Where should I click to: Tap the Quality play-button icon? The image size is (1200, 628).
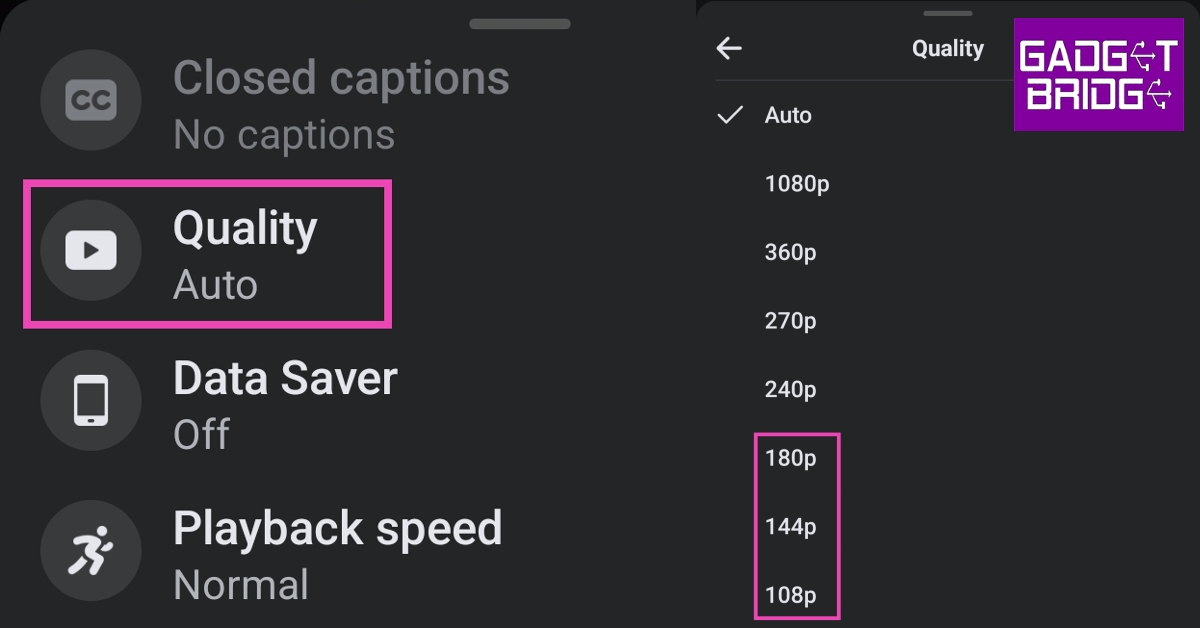(90, 250)
